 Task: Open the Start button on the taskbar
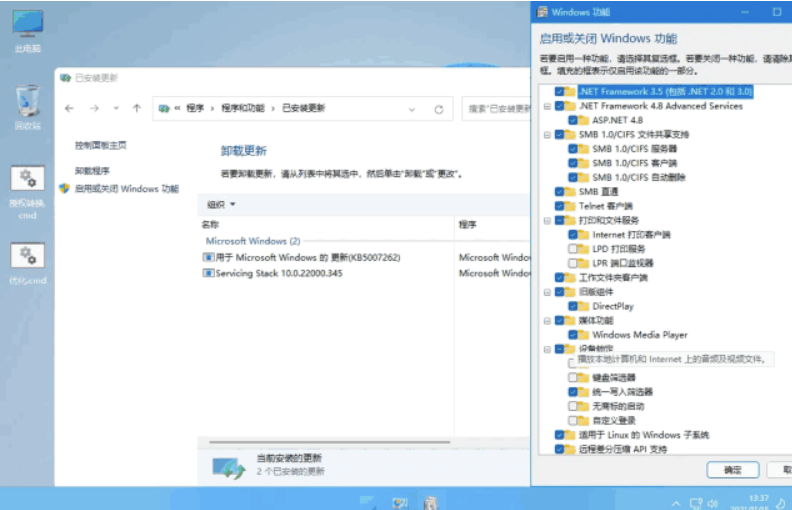click(x=368, y=502)
